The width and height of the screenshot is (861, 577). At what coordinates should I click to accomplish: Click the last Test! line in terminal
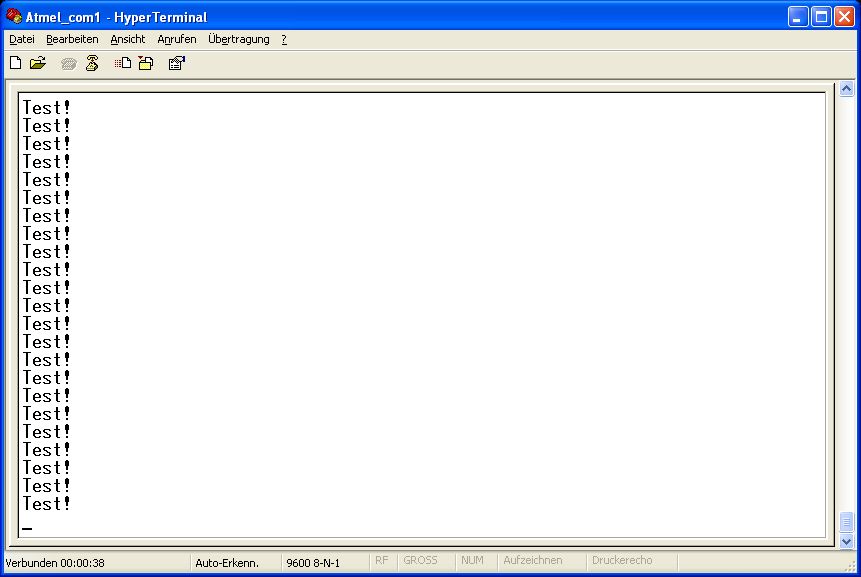pyautogui.click(x=46, y=503)
